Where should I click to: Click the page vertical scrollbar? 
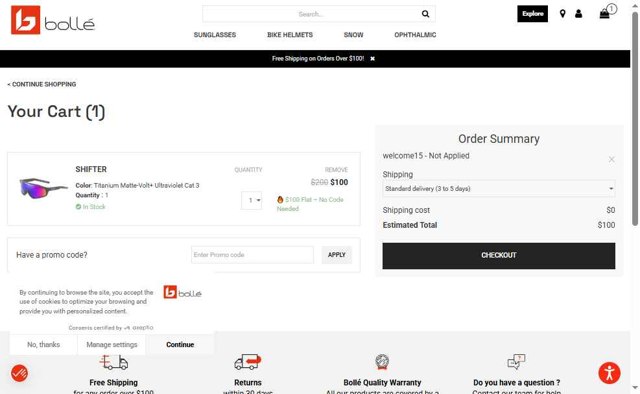(635, 118)
